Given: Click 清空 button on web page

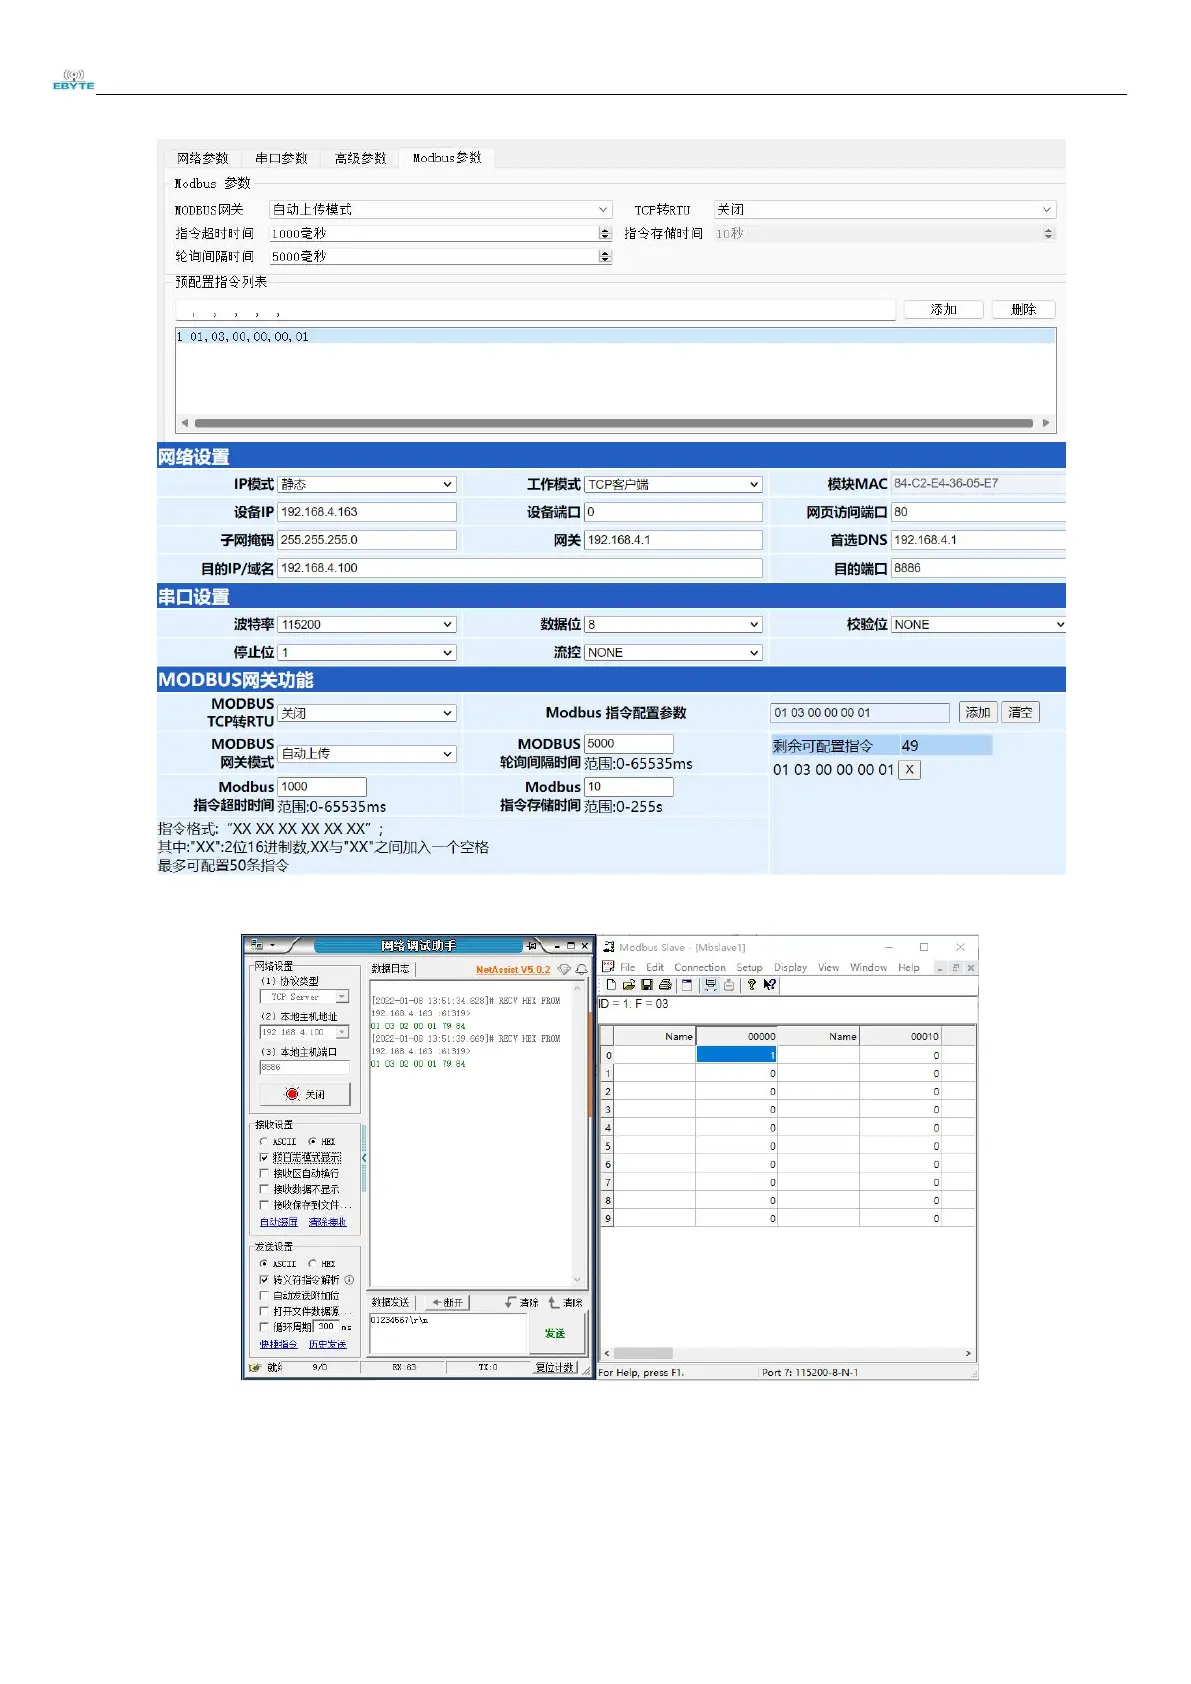Looking at the screenshot, I should [1020, 712].
